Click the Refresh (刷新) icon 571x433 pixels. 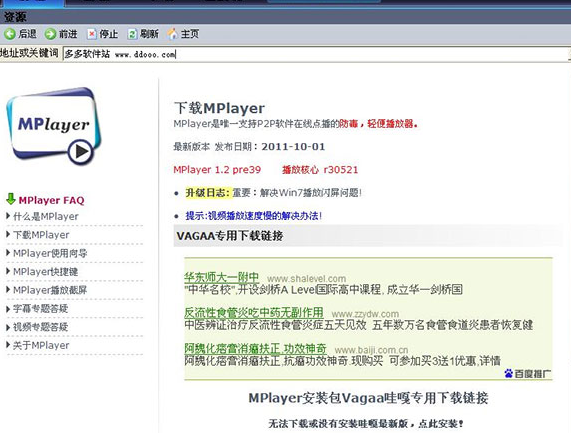[132, 34]
